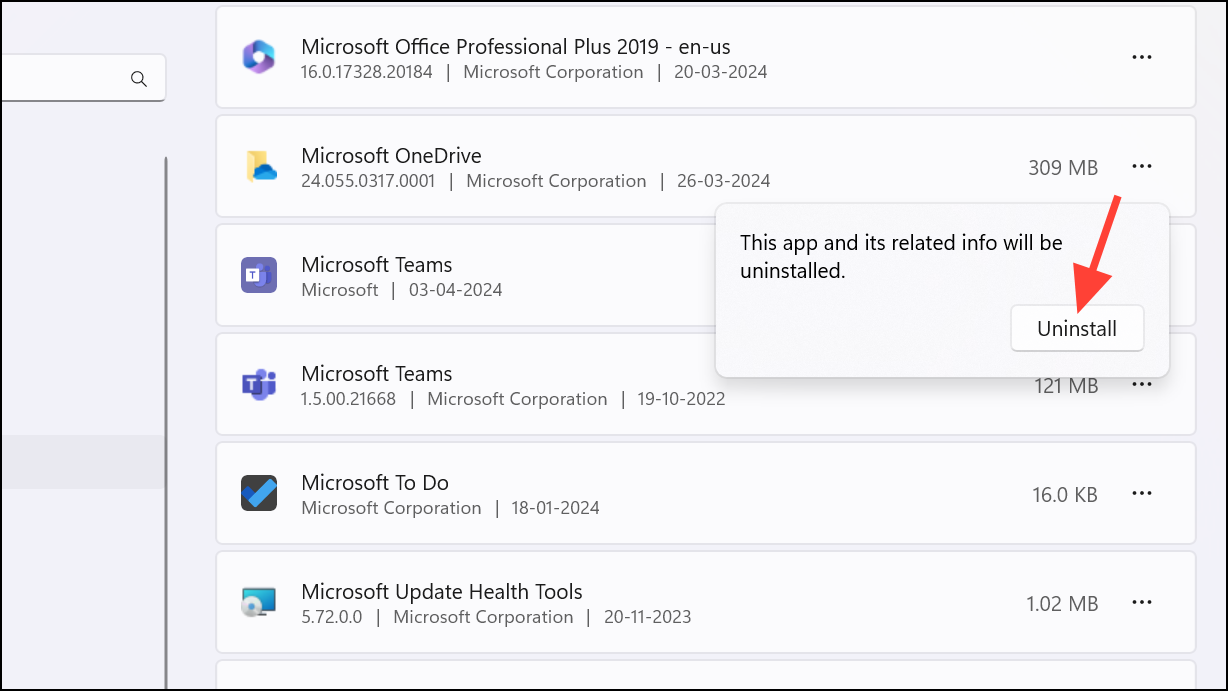Image resolution: width=1228 pixels, height=691 pixels.
Task: Click the Microsoft Office Professional Plus icon
Action: pyautogui.click(x=259, y=57)
